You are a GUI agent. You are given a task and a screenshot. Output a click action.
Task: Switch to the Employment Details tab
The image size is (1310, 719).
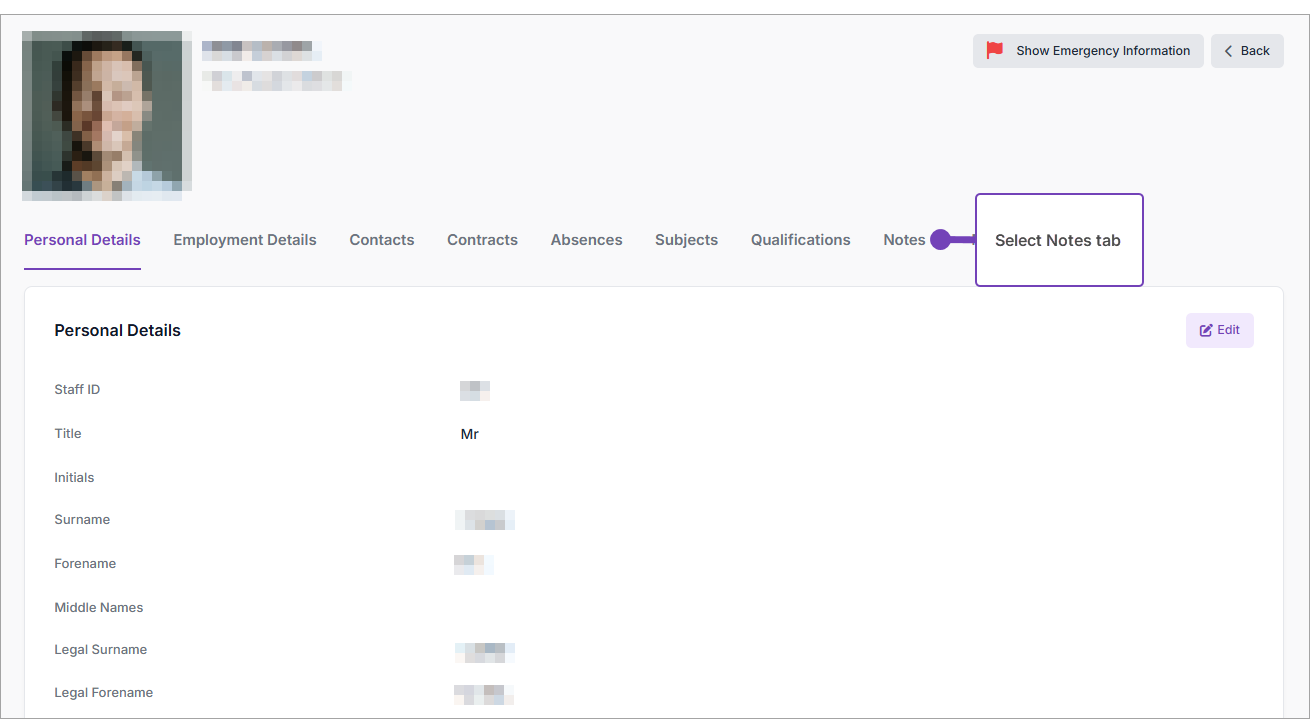245,240
